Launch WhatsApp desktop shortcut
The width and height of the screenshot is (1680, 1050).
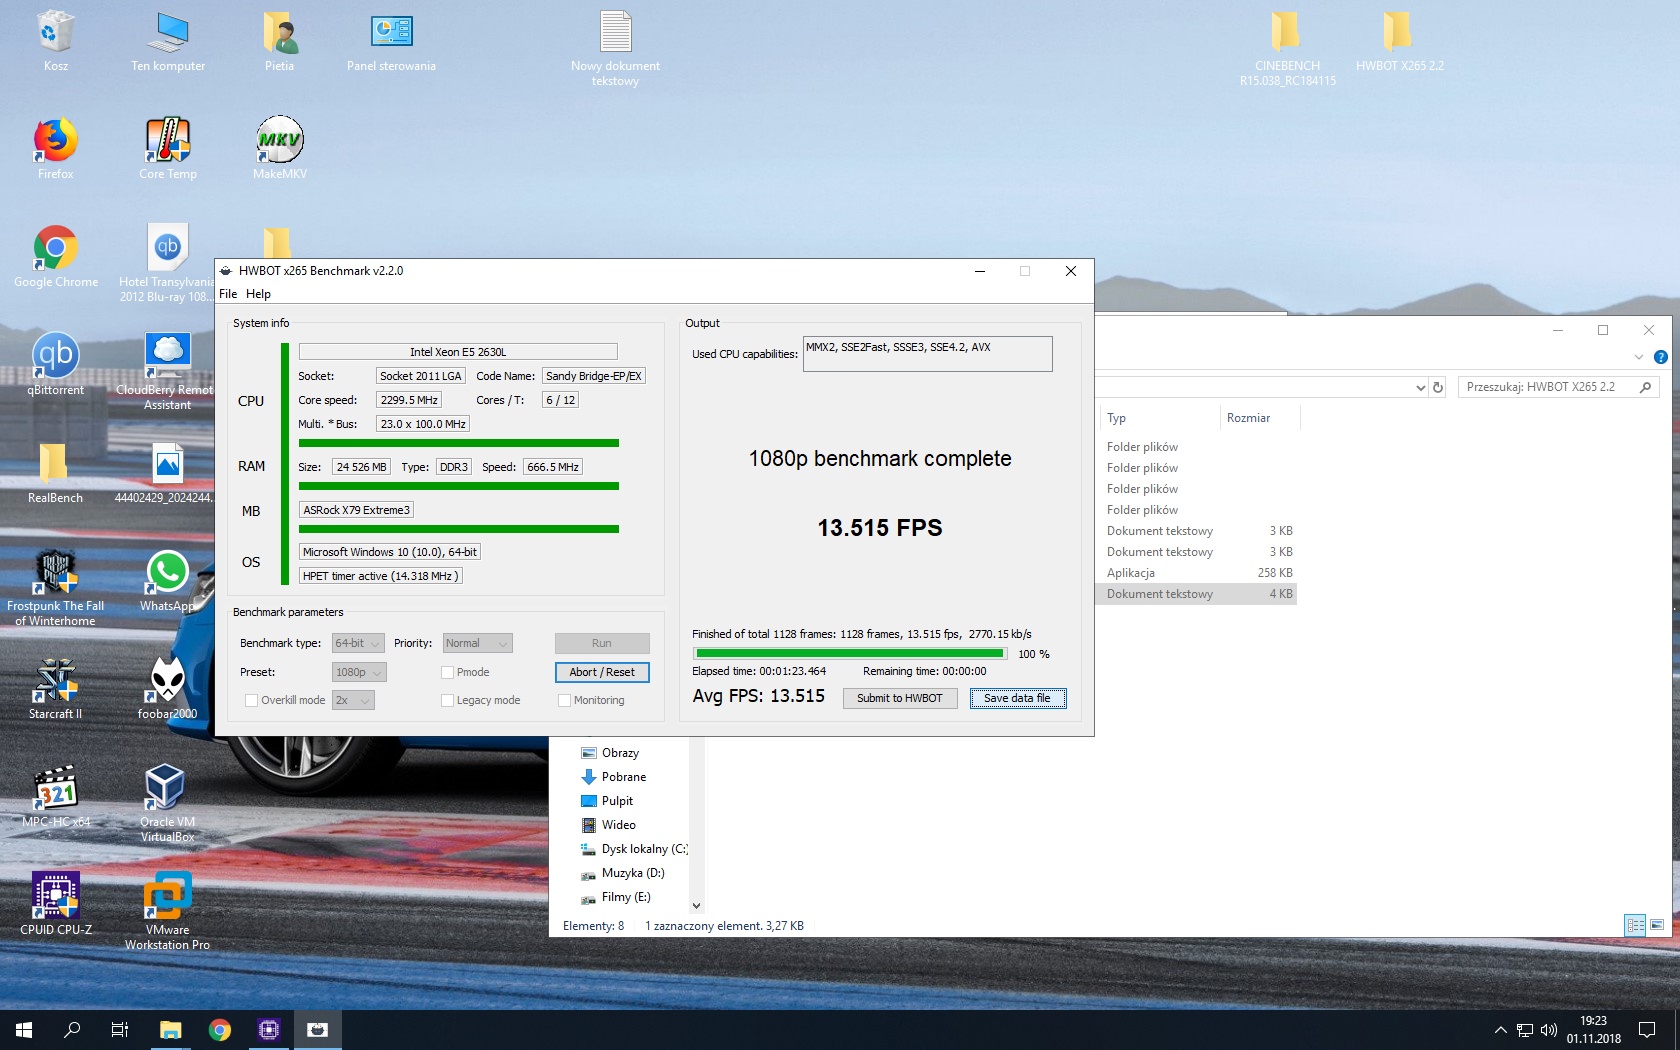coord(167,572)
